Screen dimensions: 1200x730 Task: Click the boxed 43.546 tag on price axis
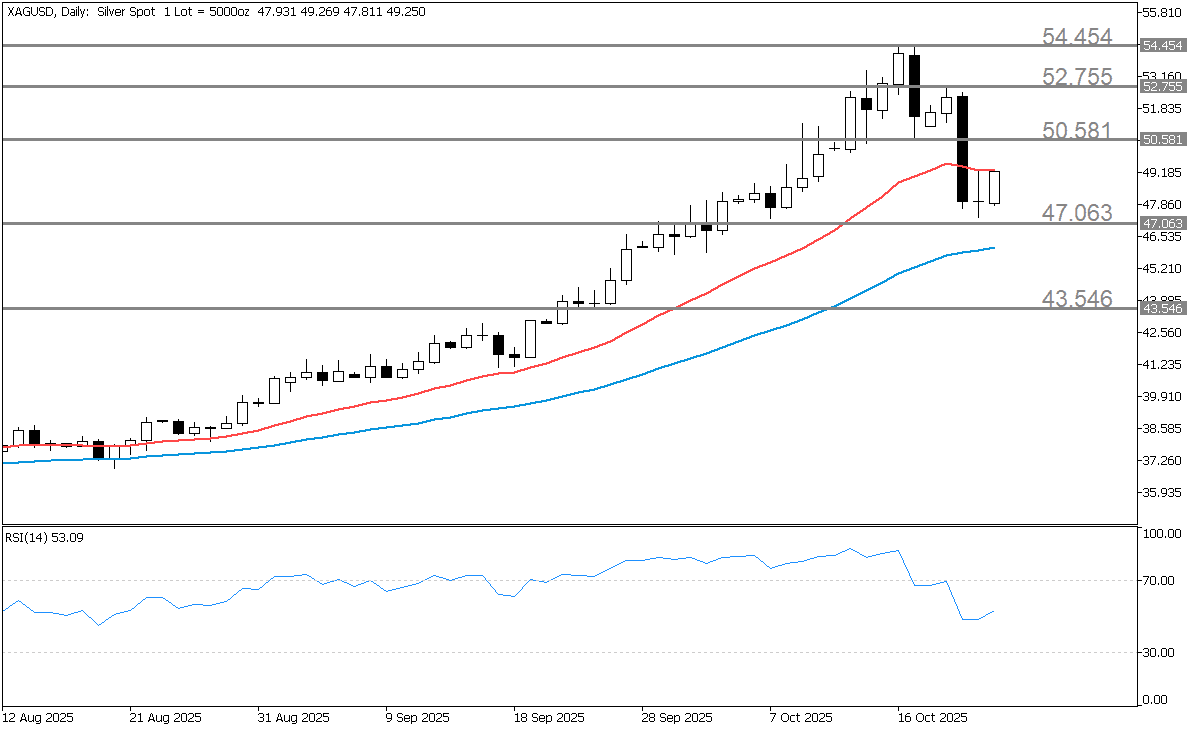1164,309
